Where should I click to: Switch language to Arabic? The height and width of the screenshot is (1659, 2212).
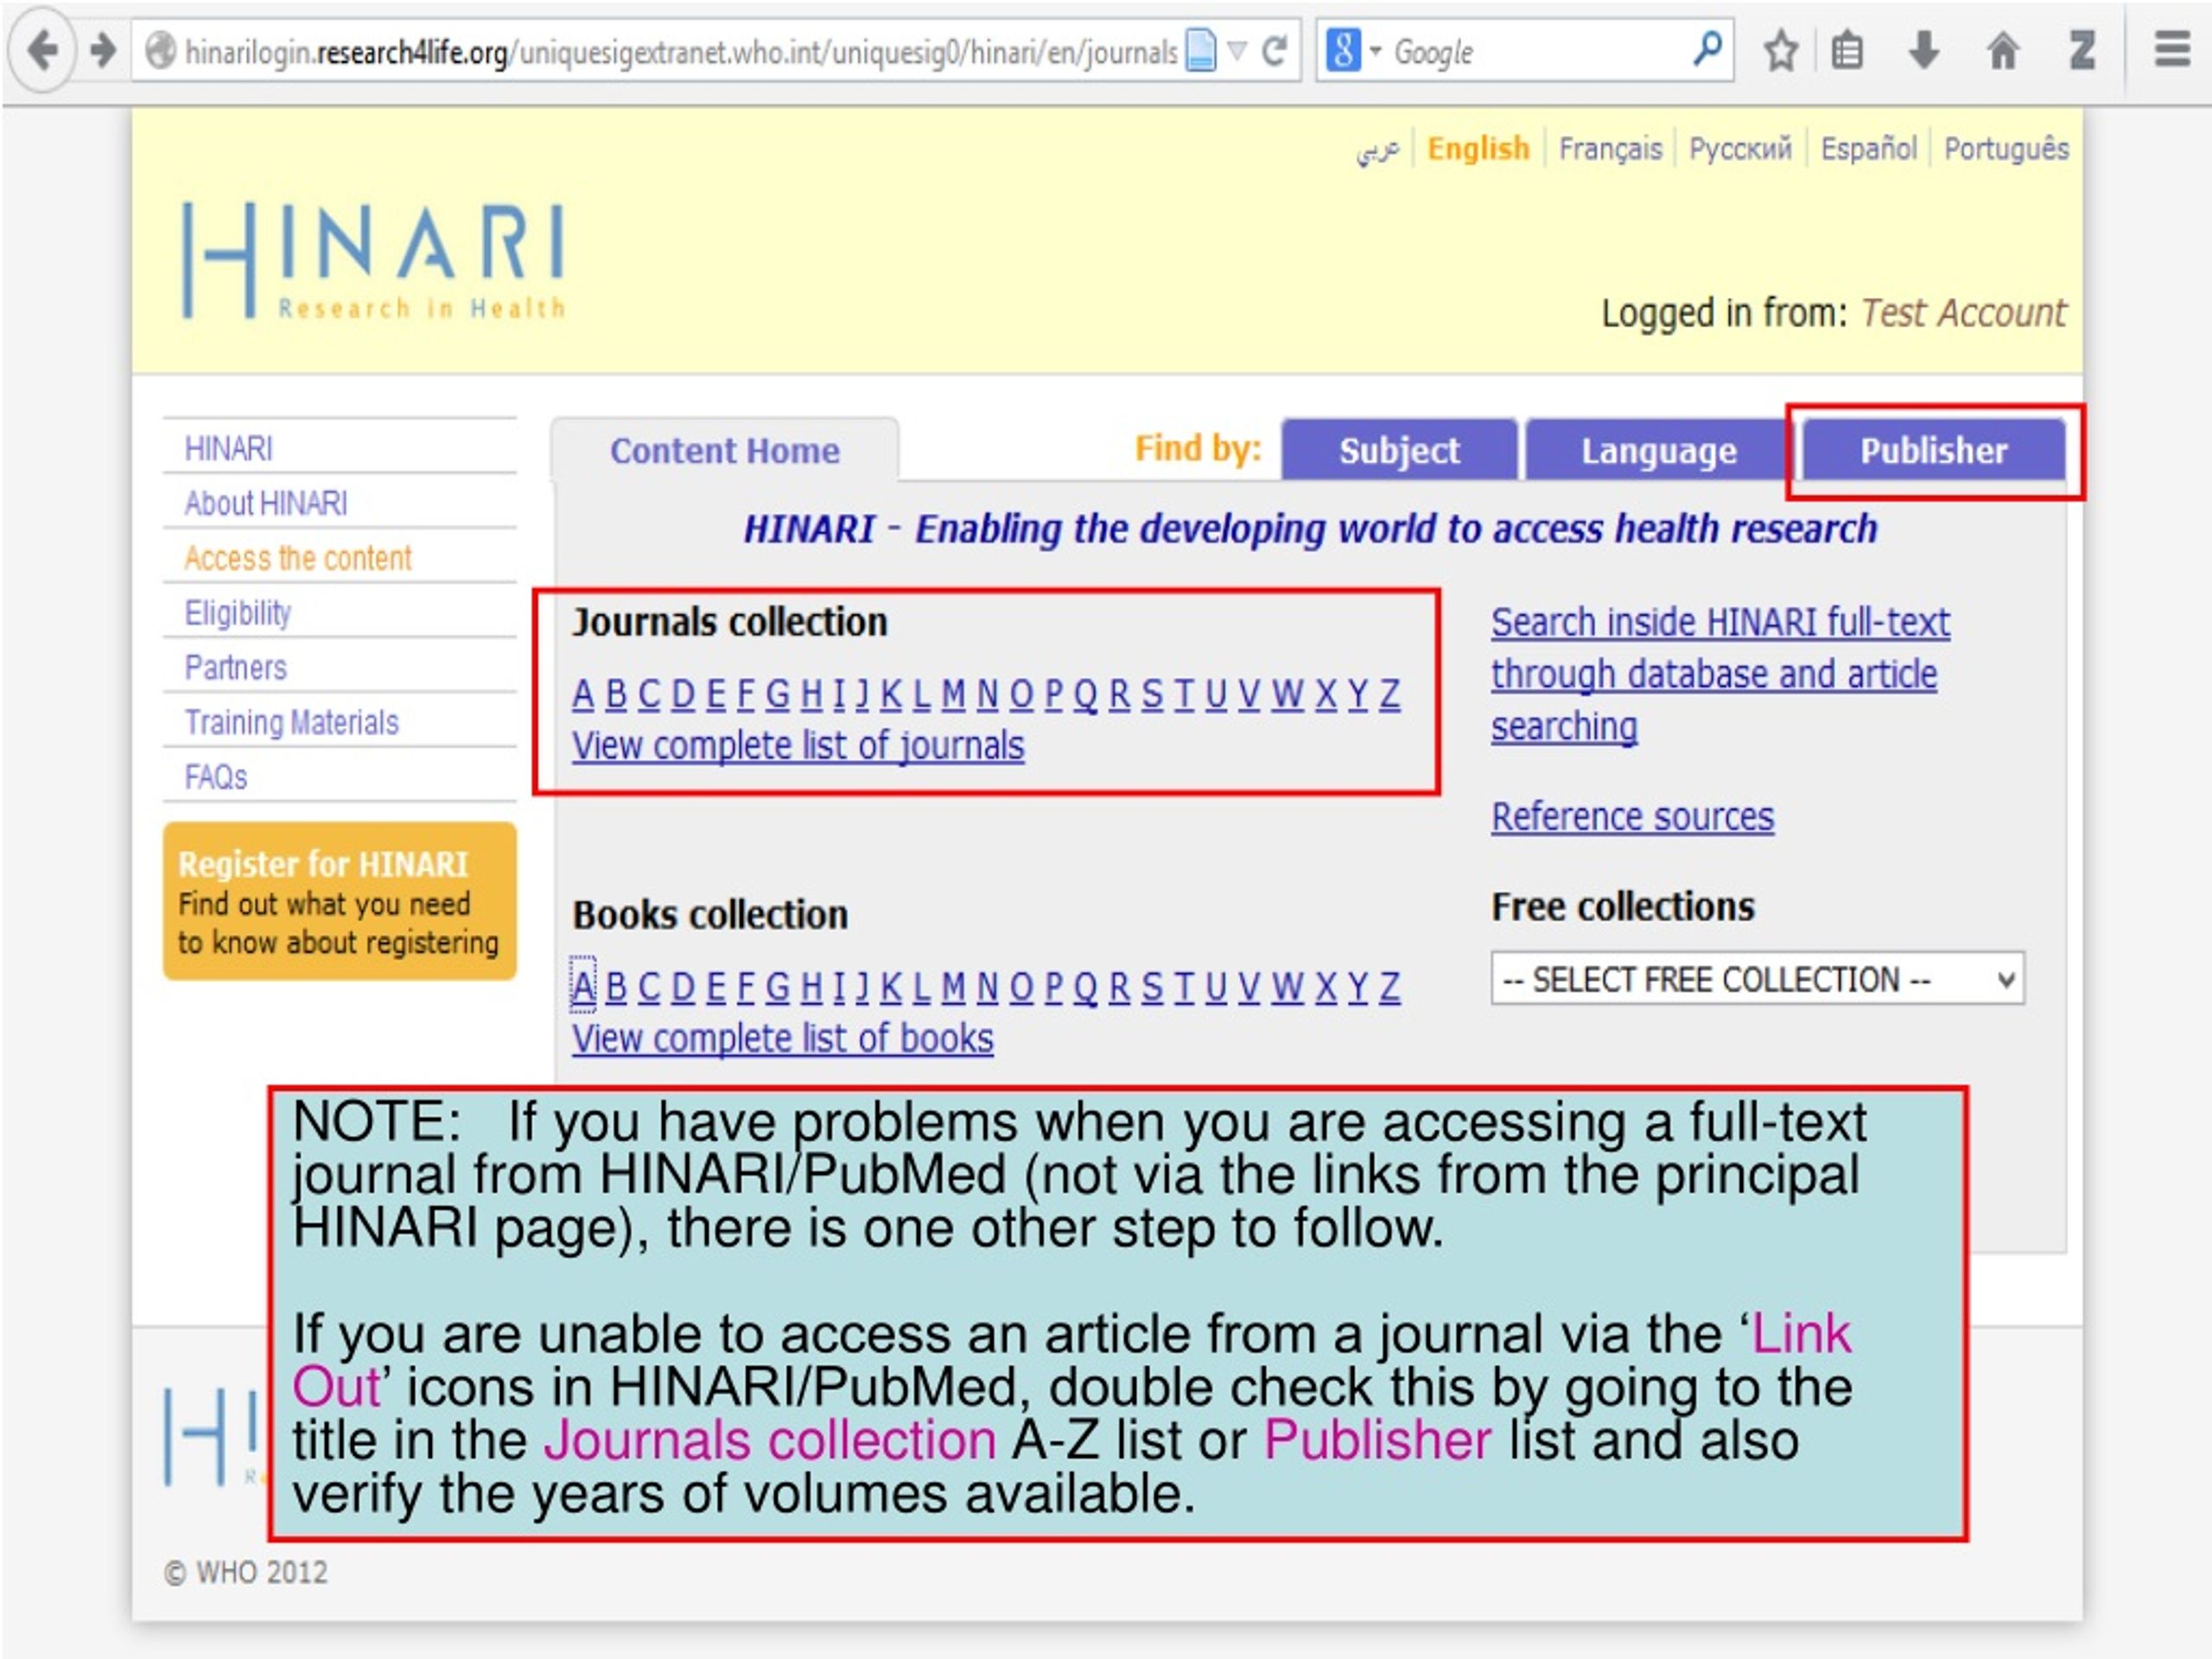click(x=1377, y=150)
